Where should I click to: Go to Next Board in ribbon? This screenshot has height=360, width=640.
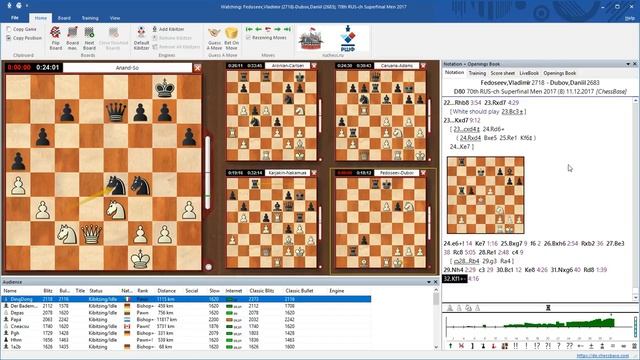coord(89,38)
